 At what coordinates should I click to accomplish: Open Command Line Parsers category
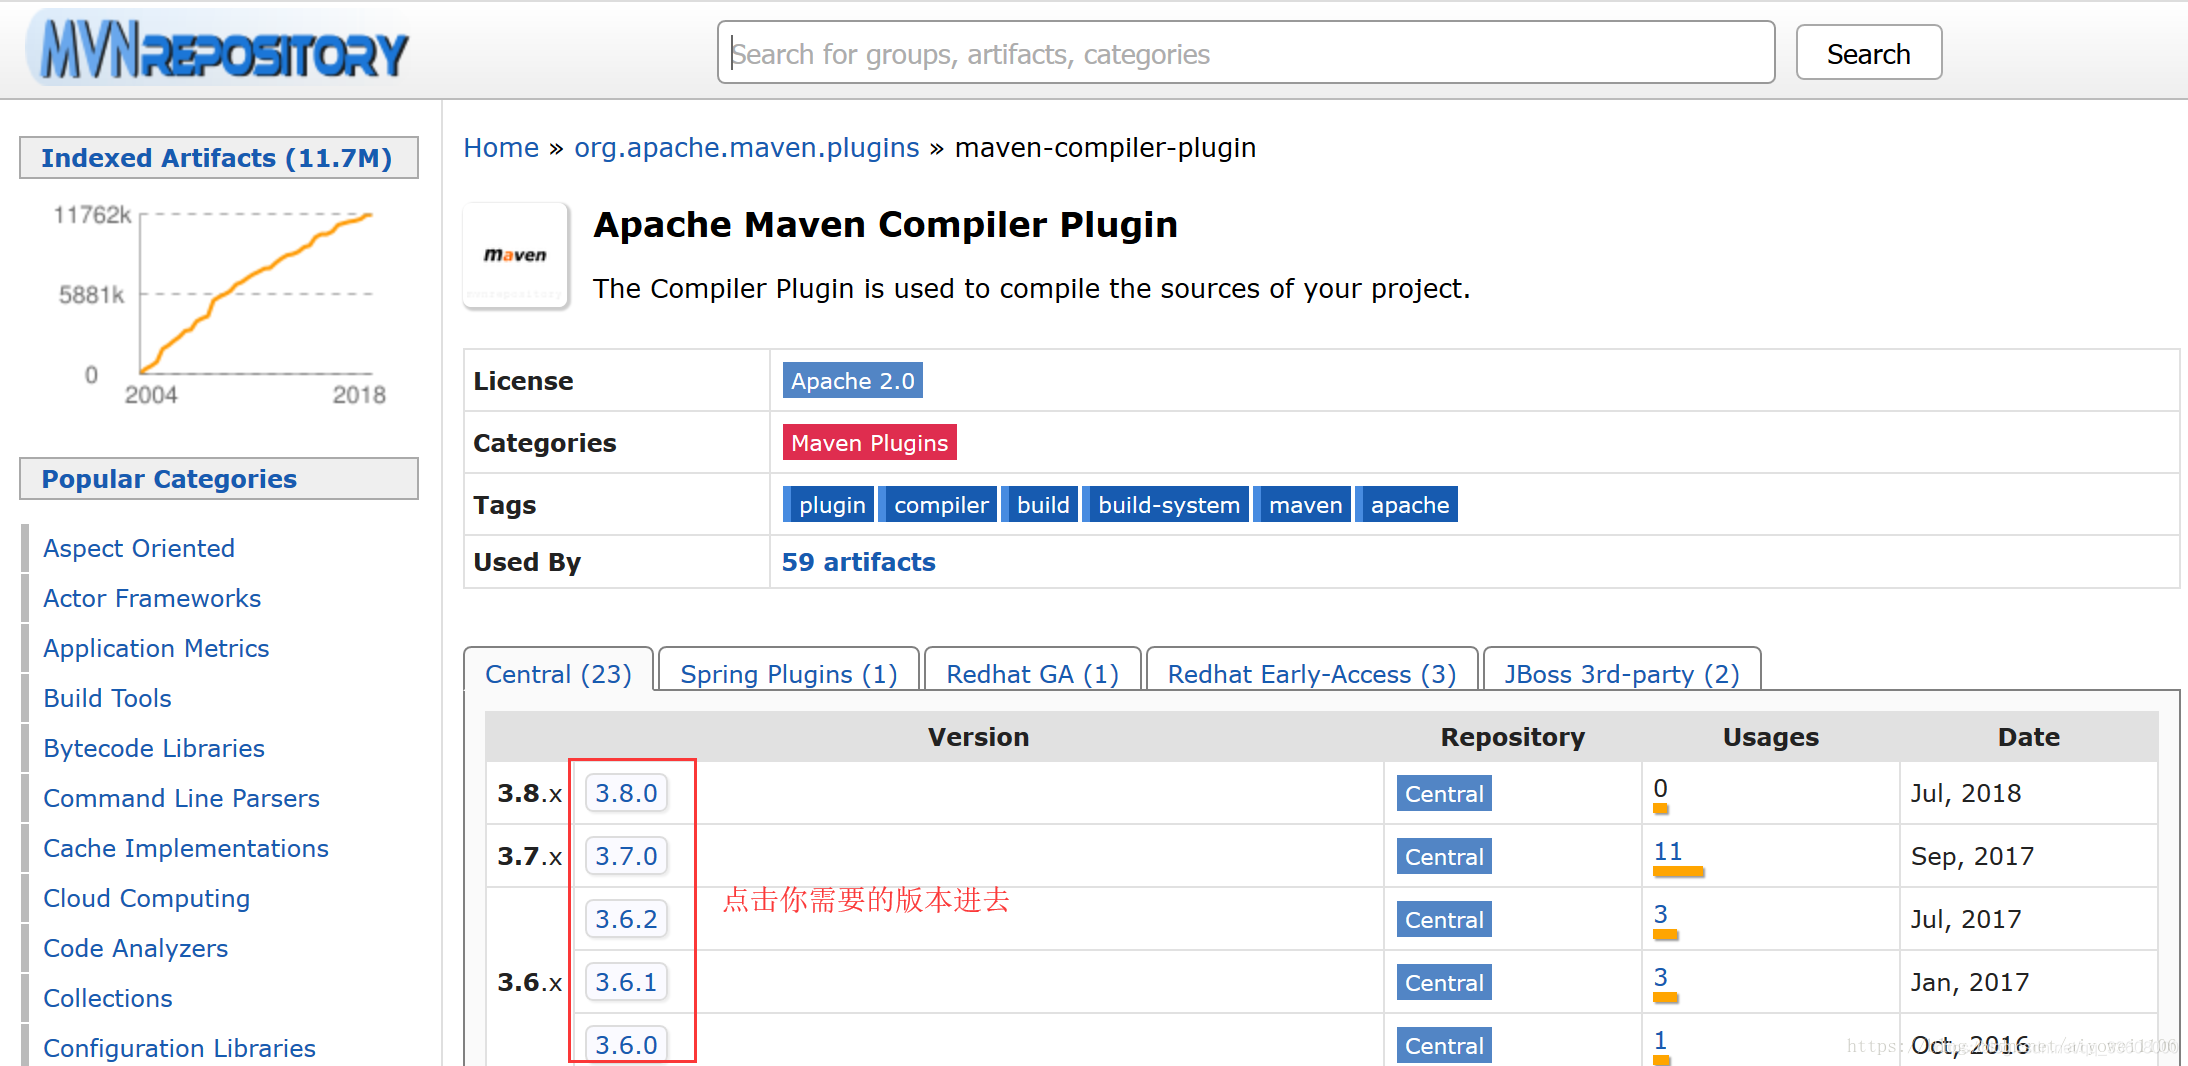click(181, 798)
